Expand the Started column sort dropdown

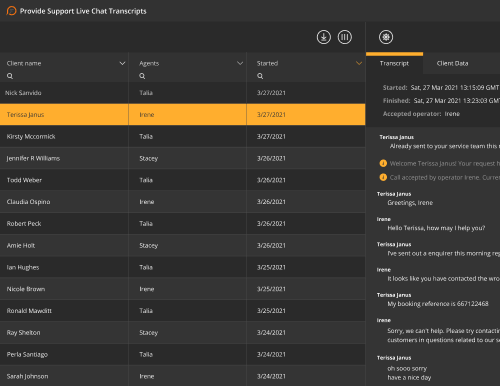point(359,63)
